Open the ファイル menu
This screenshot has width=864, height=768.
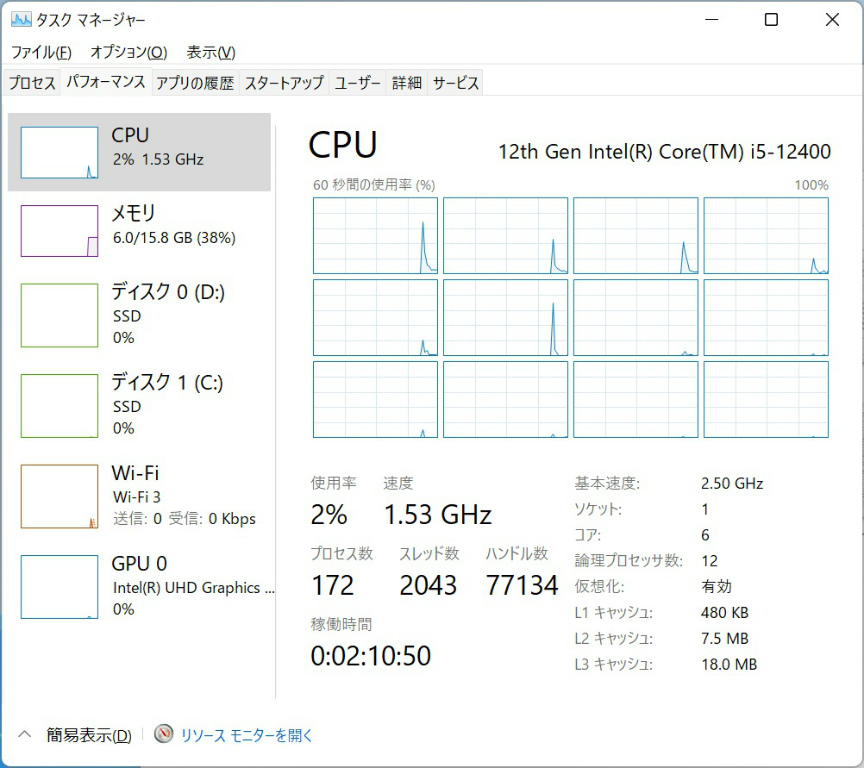[41, 52]
